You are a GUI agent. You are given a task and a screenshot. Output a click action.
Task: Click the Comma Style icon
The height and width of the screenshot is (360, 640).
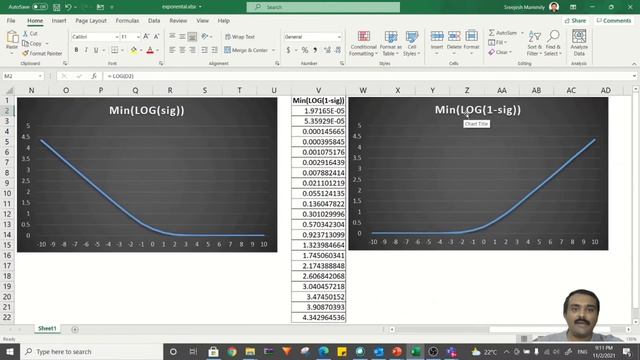315,50
